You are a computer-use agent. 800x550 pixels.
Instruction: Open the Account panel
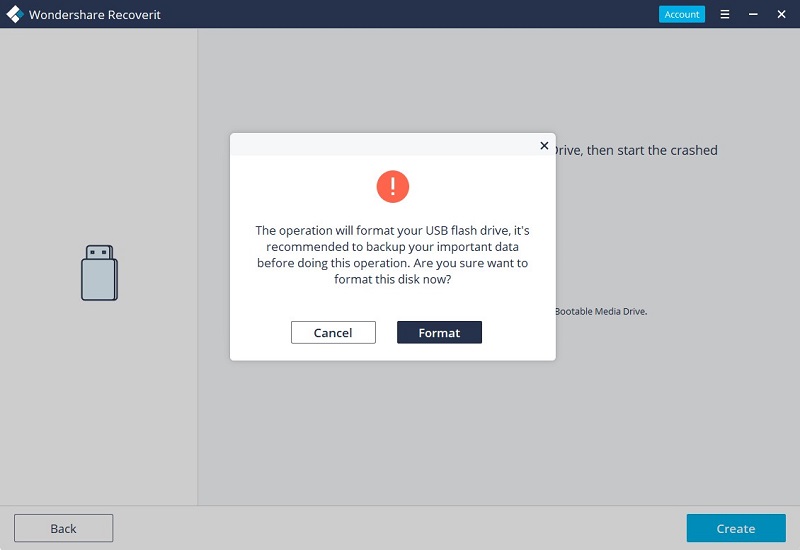(682, 14)
